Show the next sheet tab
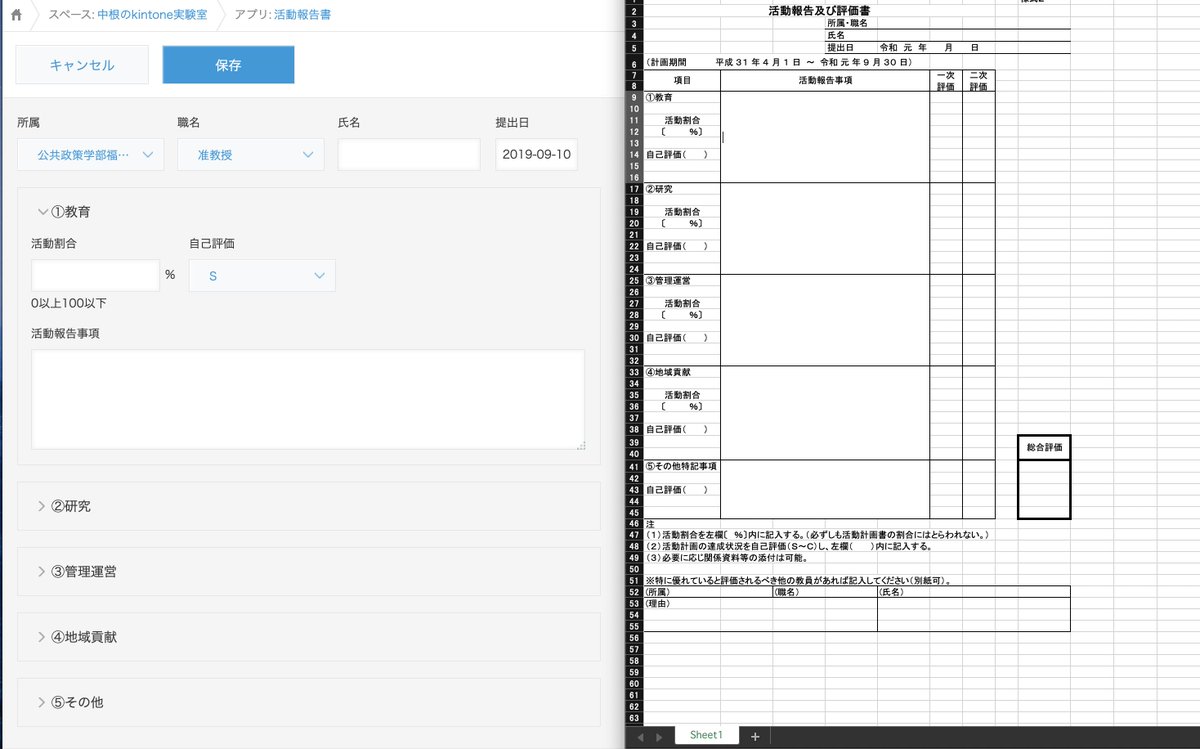This screenshot has height=749, width=1200. pyautogui.click(x=658, y=736)
